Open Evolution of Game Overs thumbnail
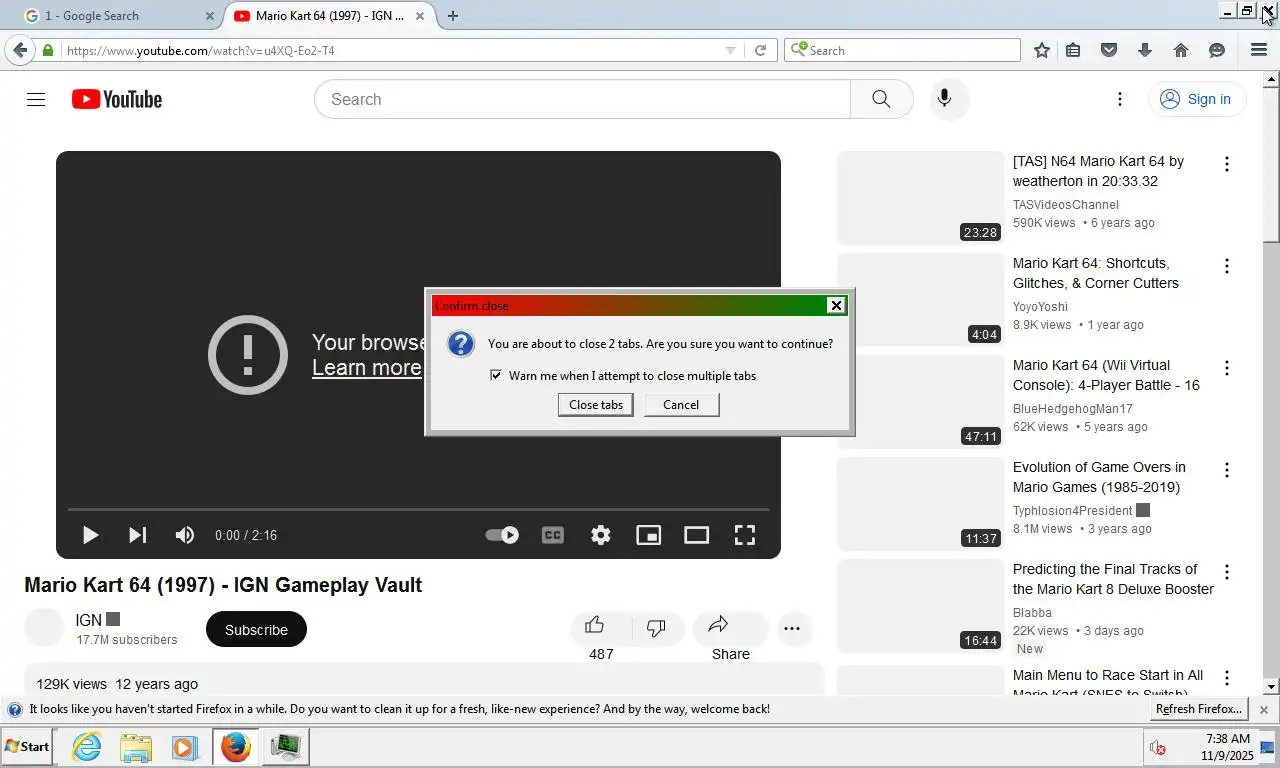 [920, 504]
